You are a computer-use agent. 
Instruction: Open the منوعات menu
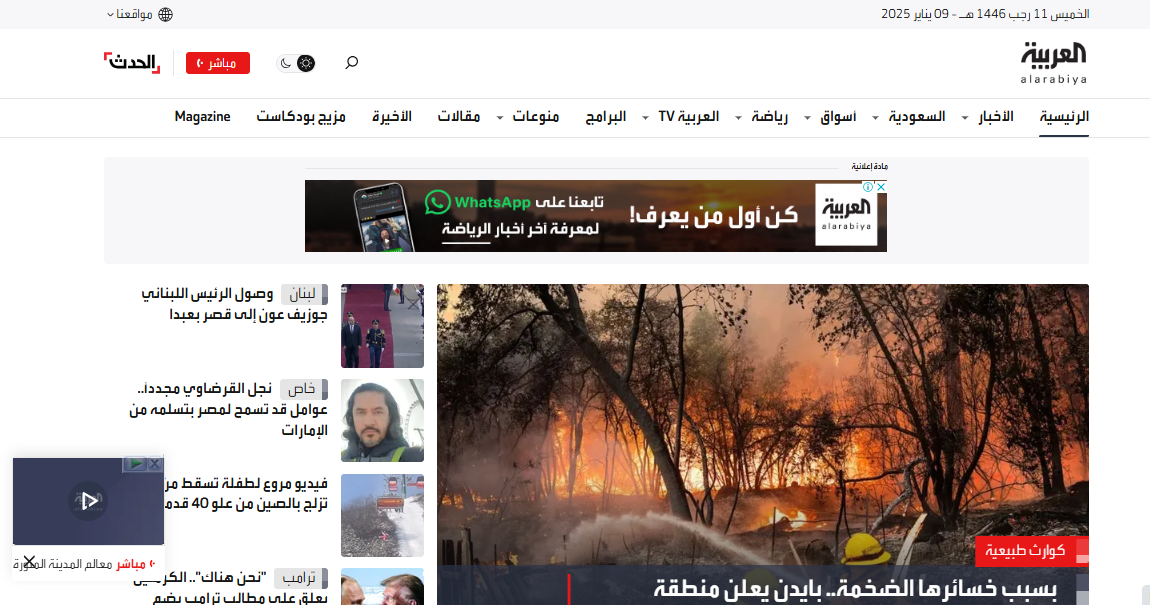(x=535, y=117)
